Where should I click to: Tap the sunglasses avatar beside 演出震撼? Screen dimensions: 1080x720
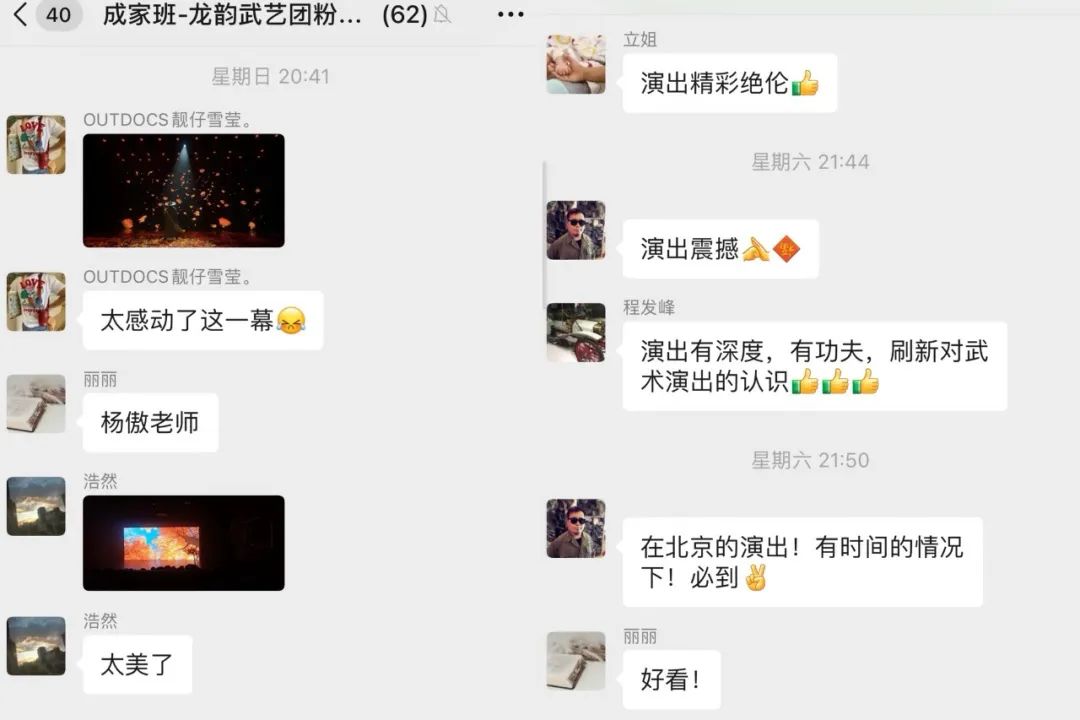point(576,230)
